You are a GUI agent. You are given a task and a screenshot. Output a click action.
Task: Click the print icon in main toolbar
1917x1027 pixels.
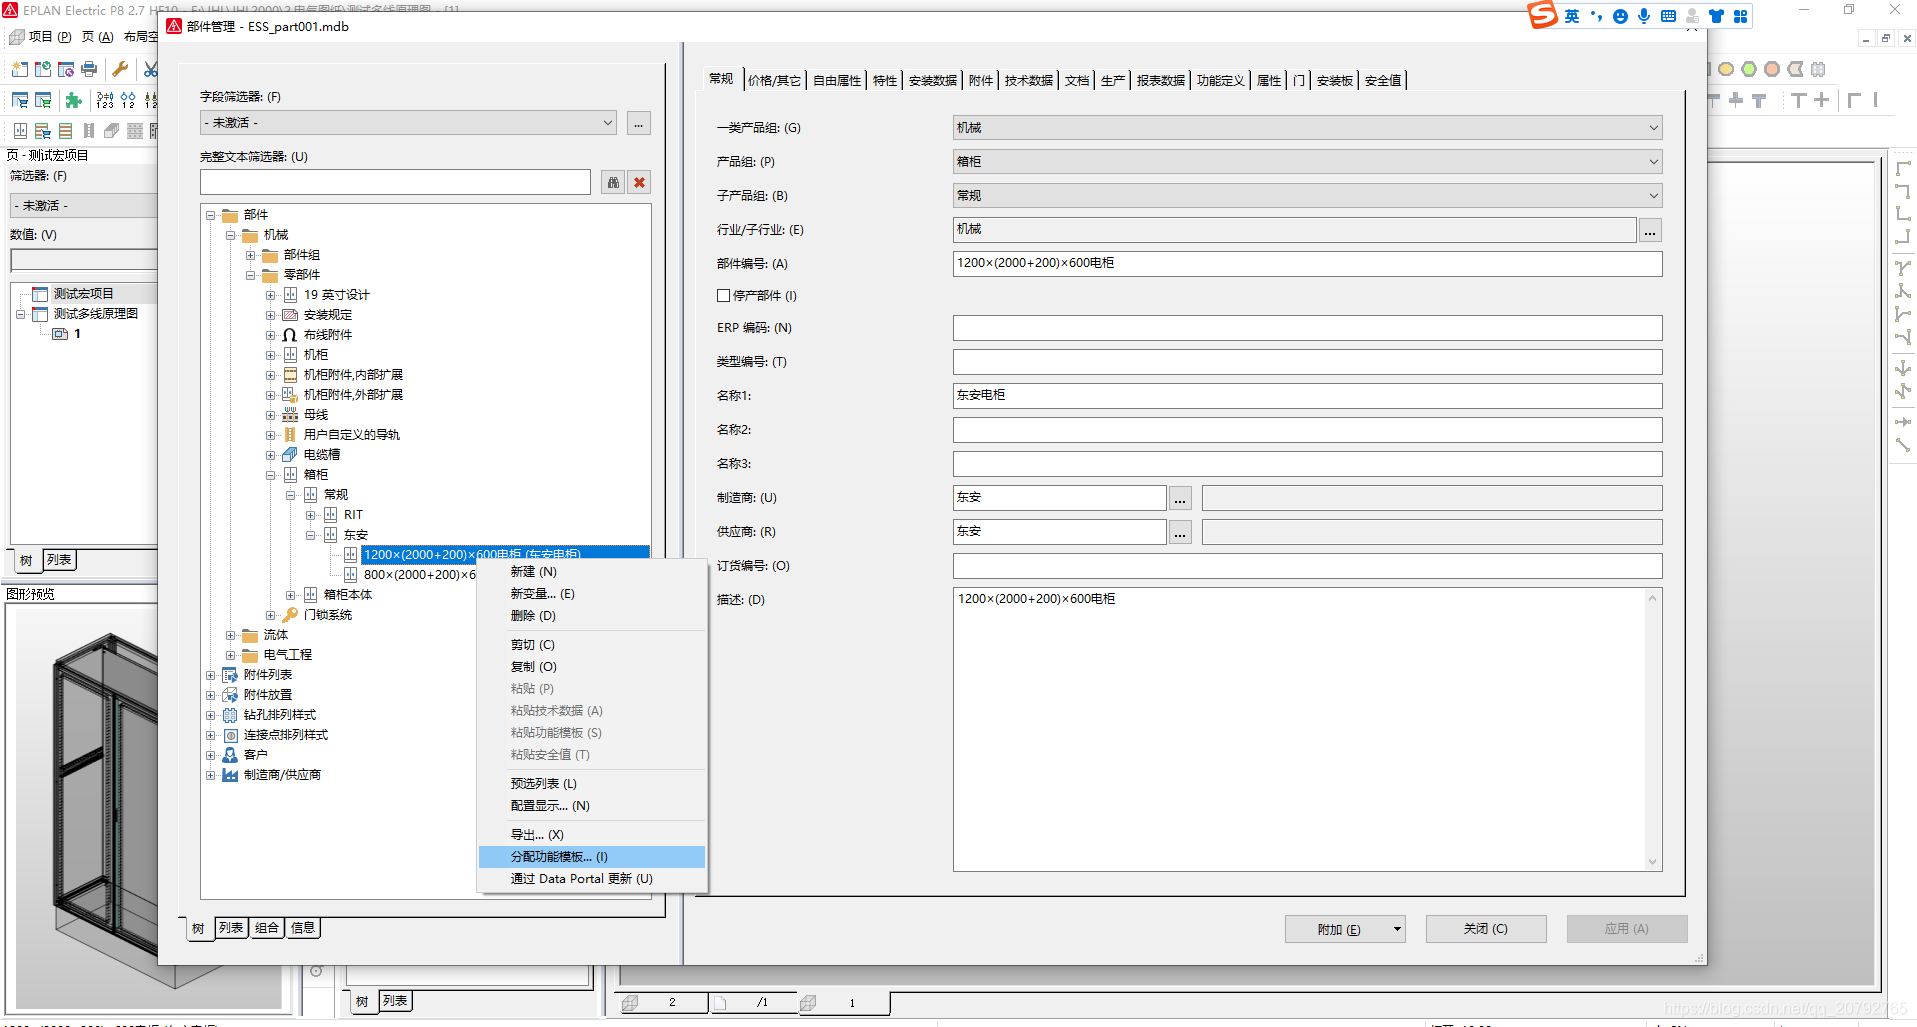pos(89,69)
